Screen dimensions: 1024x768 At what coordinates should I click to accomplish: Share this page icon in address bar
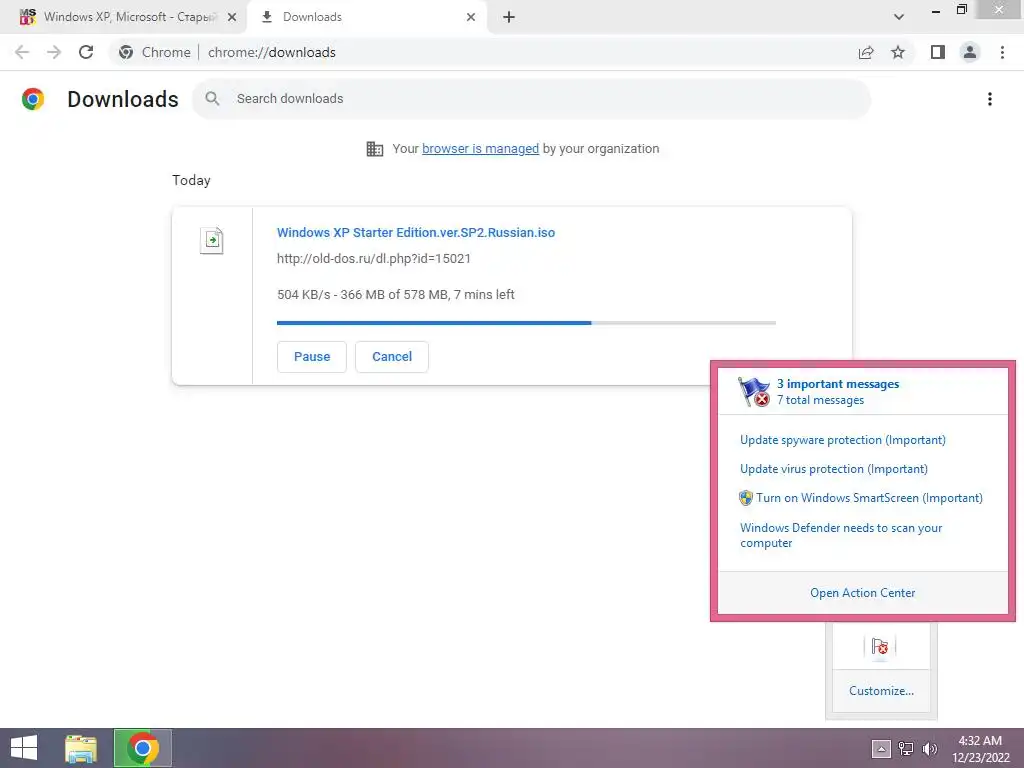click(x=866, y=52)
